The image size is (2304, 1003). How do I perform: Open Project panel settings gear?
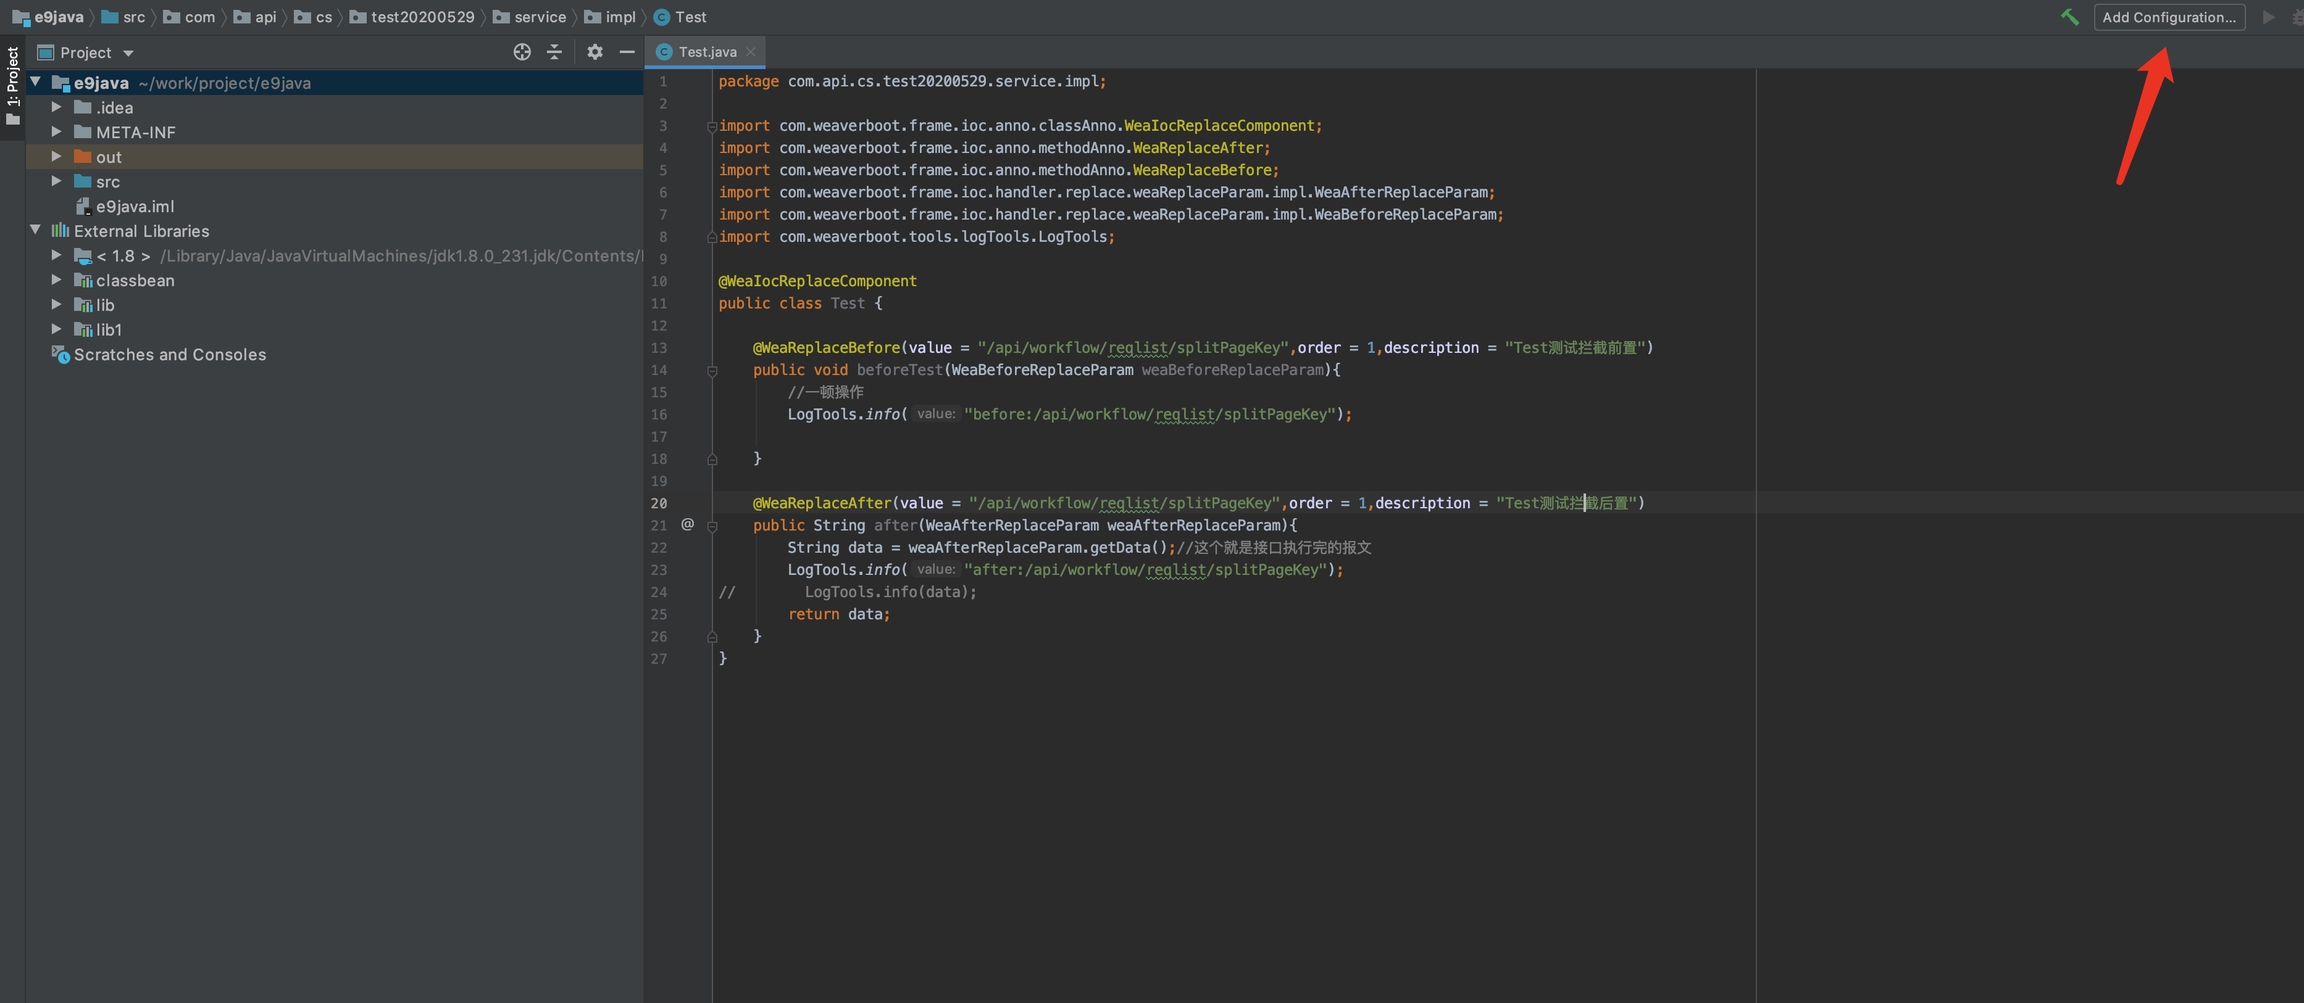click(595, 52)
